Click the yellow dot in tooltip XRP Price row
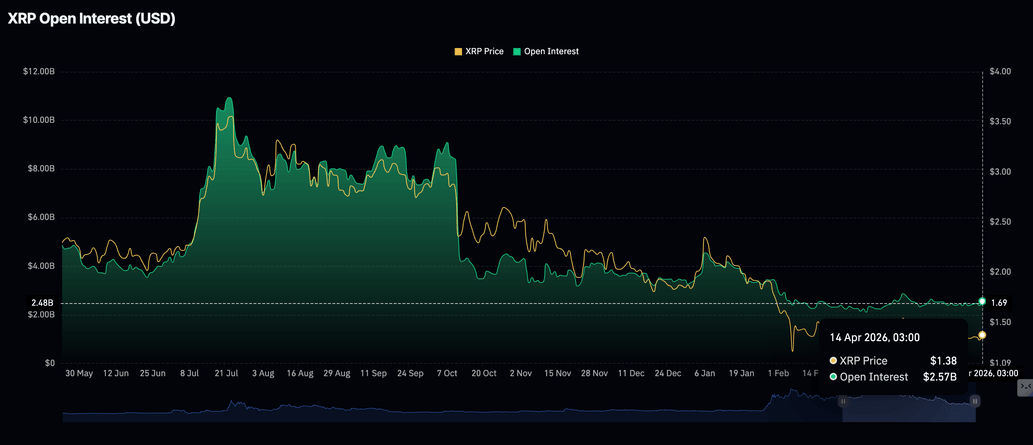Screen dimensions: 1033x445 [834, 360]
